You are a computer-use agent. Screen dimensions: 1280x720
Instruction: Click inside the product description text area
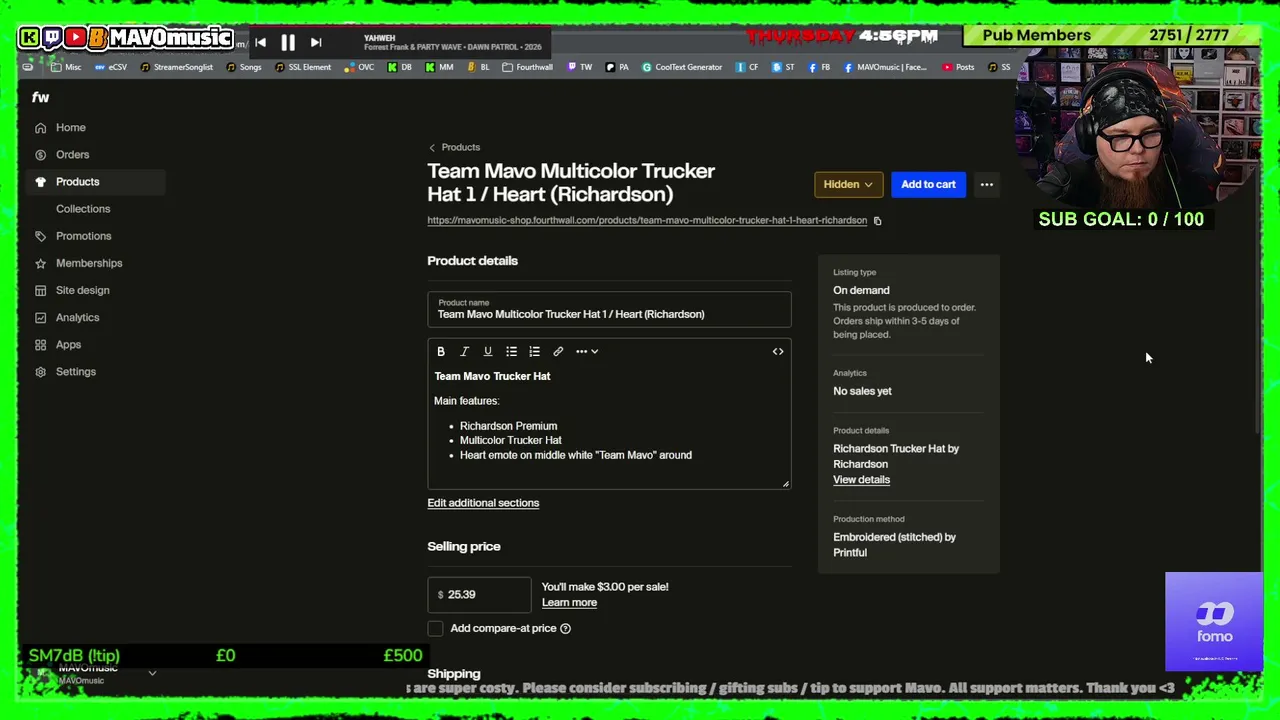coord(609,427)
